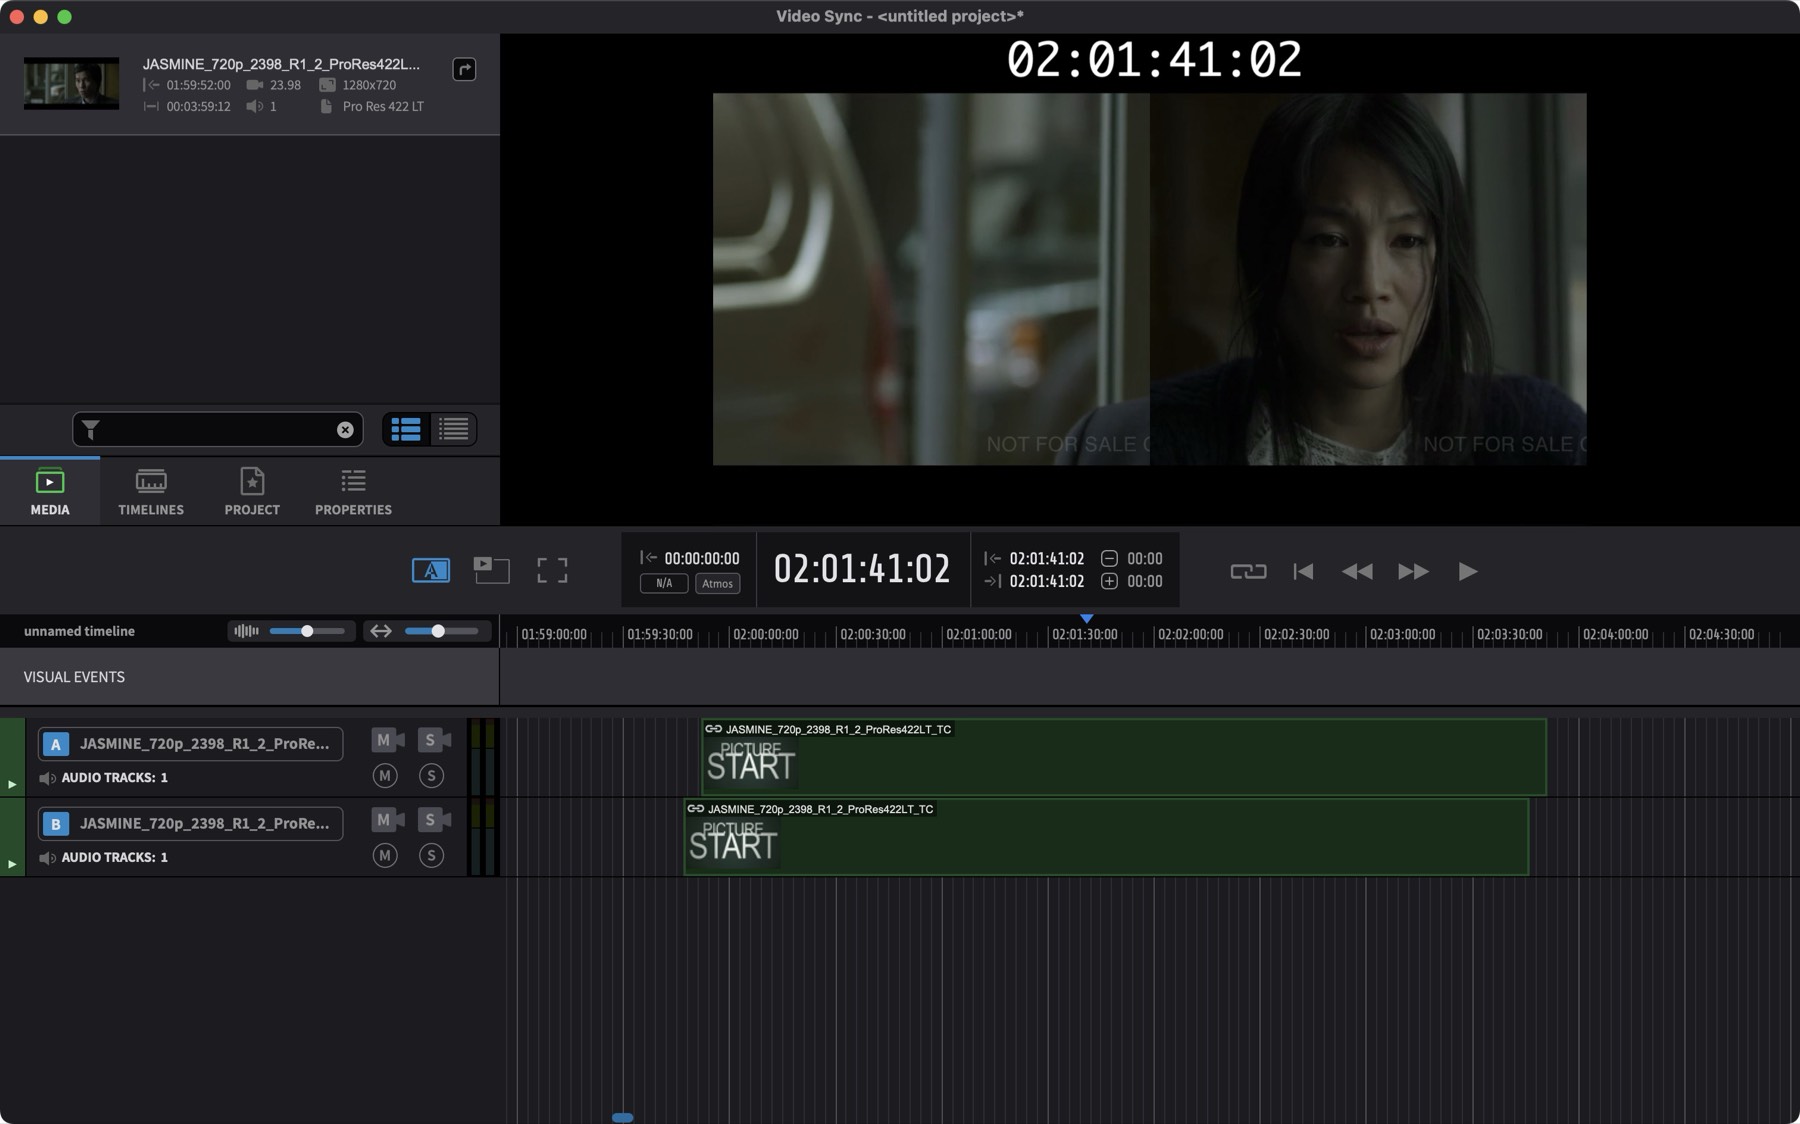Expand track A with the triangle

pyautogui.click(x=12, y=785)
